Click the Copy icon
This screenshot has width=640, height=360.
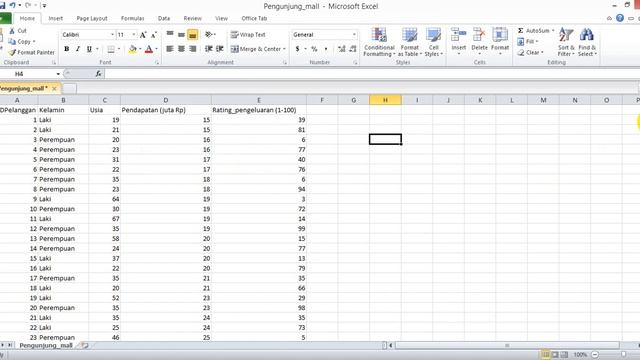tap(12, 42)
